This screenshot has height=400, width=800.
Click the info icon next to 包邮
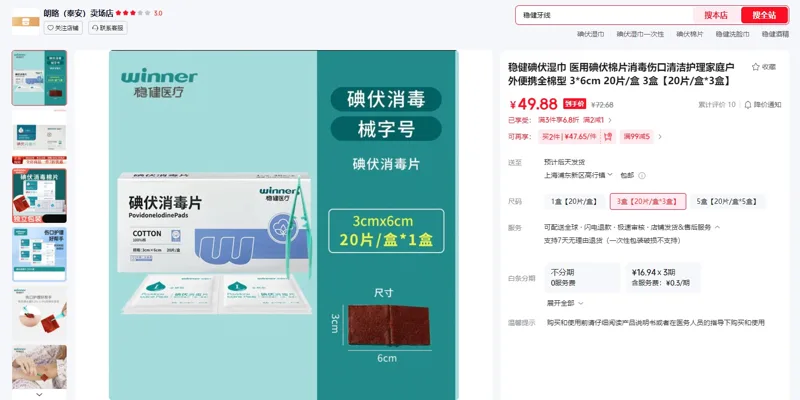pyautogui.click(x=642, y=176)
